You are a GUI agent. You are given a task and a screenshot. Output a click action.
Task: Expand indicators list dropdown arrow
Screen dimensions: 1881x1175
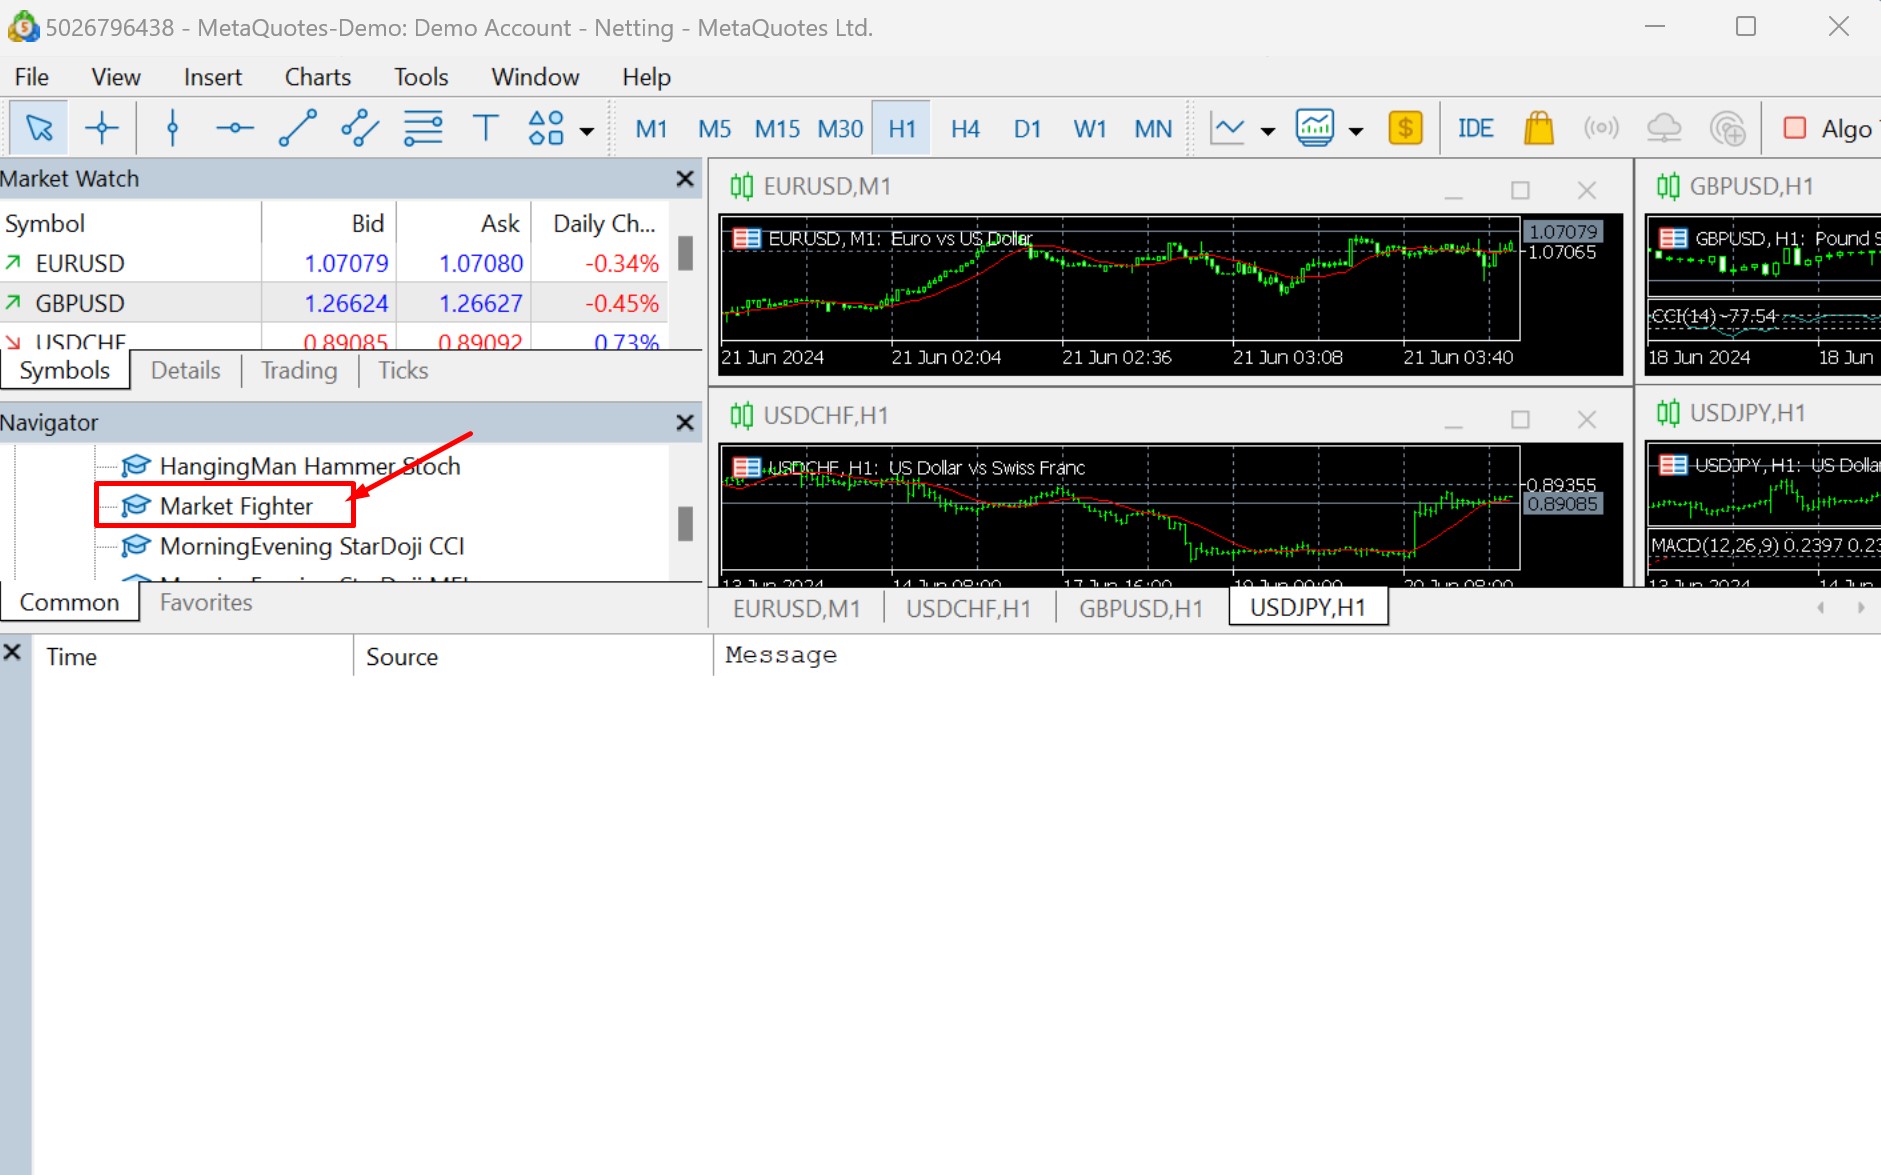1356,130
